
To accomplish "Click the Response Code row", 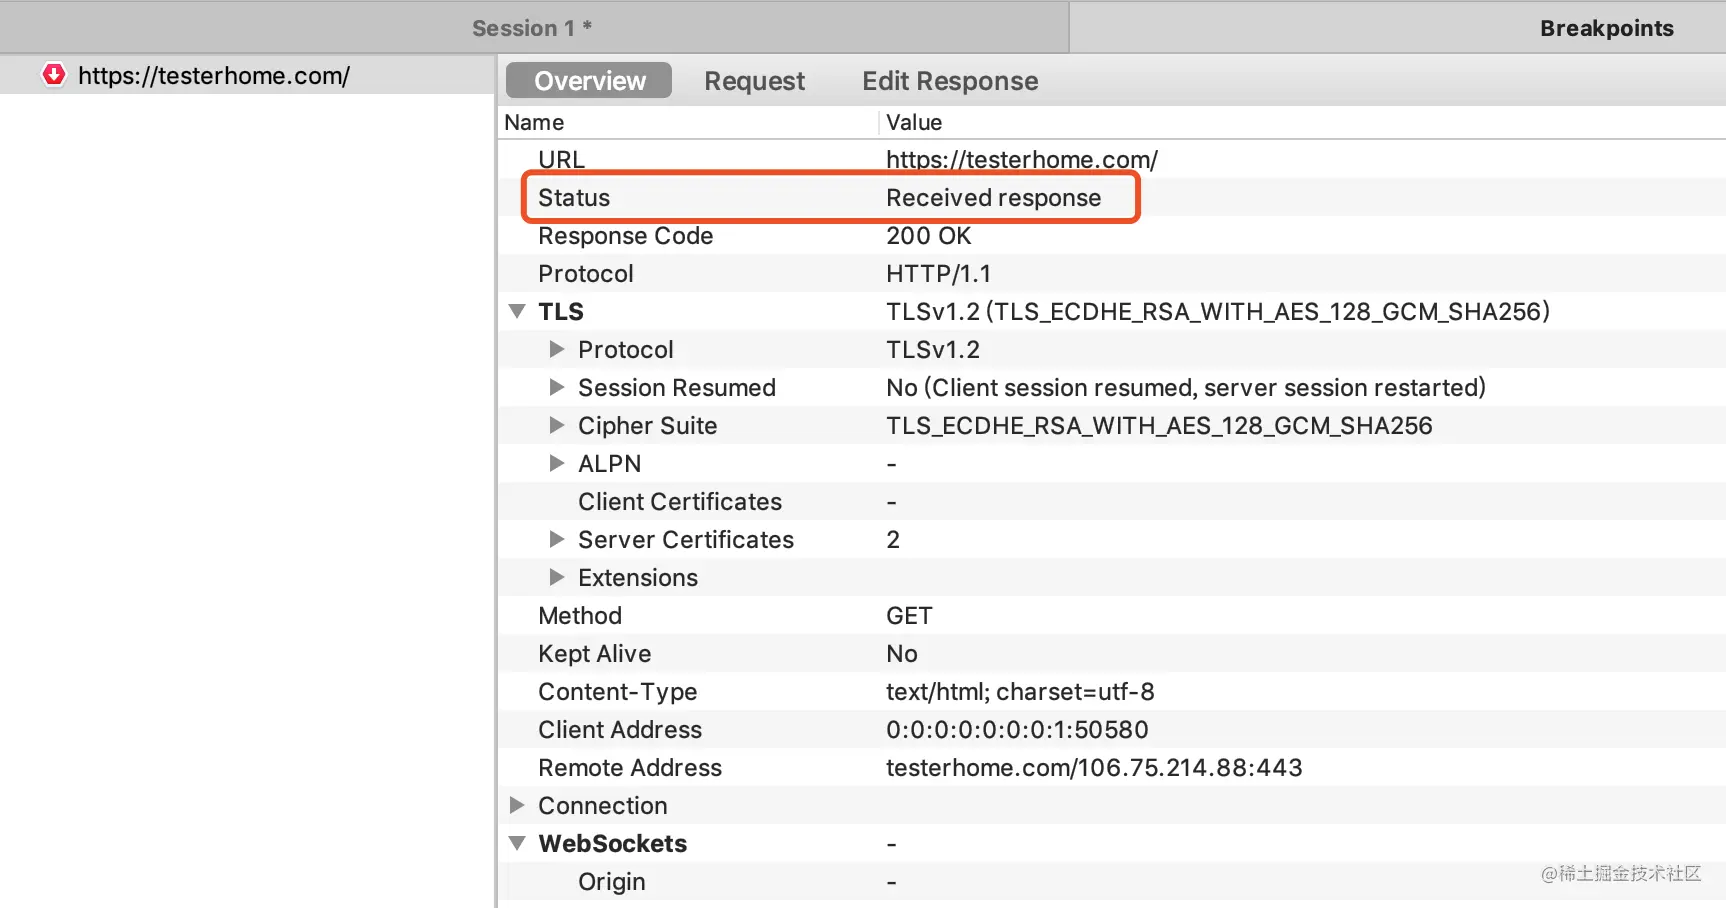I will [x=1112, y=236].
